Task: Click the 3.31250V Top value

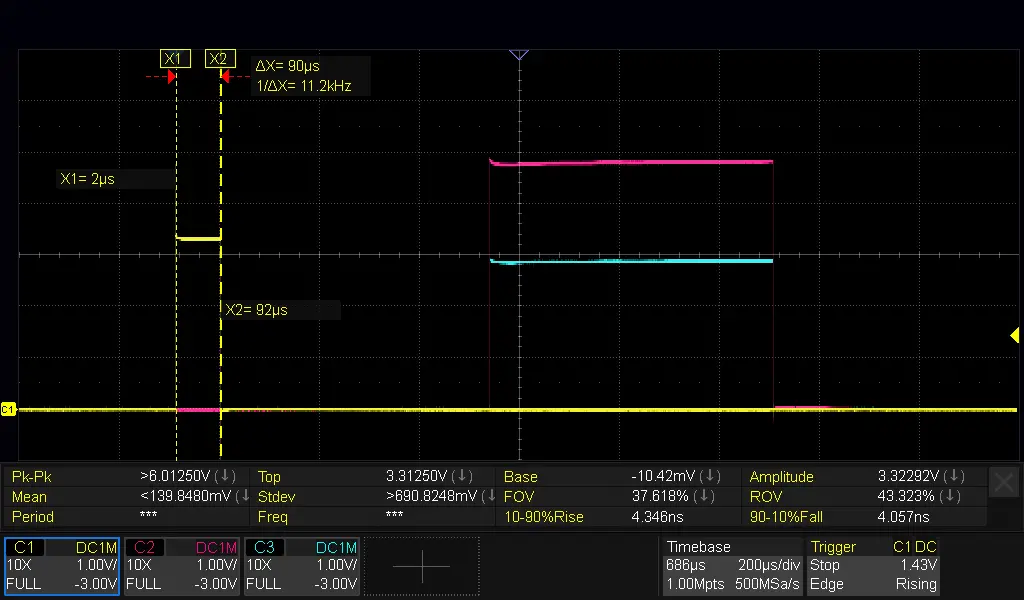Action: pos(417,476)
